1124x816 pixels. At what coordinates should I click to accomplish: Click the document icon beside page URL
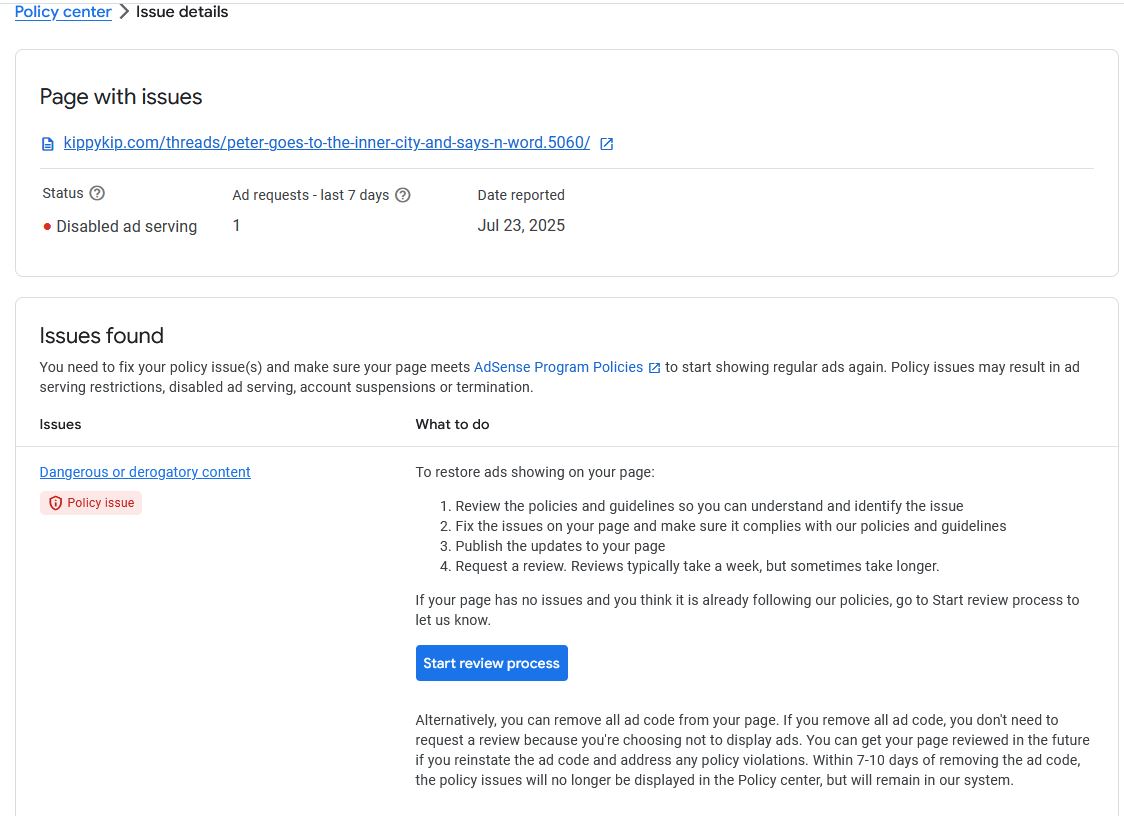tap(47, 144)
